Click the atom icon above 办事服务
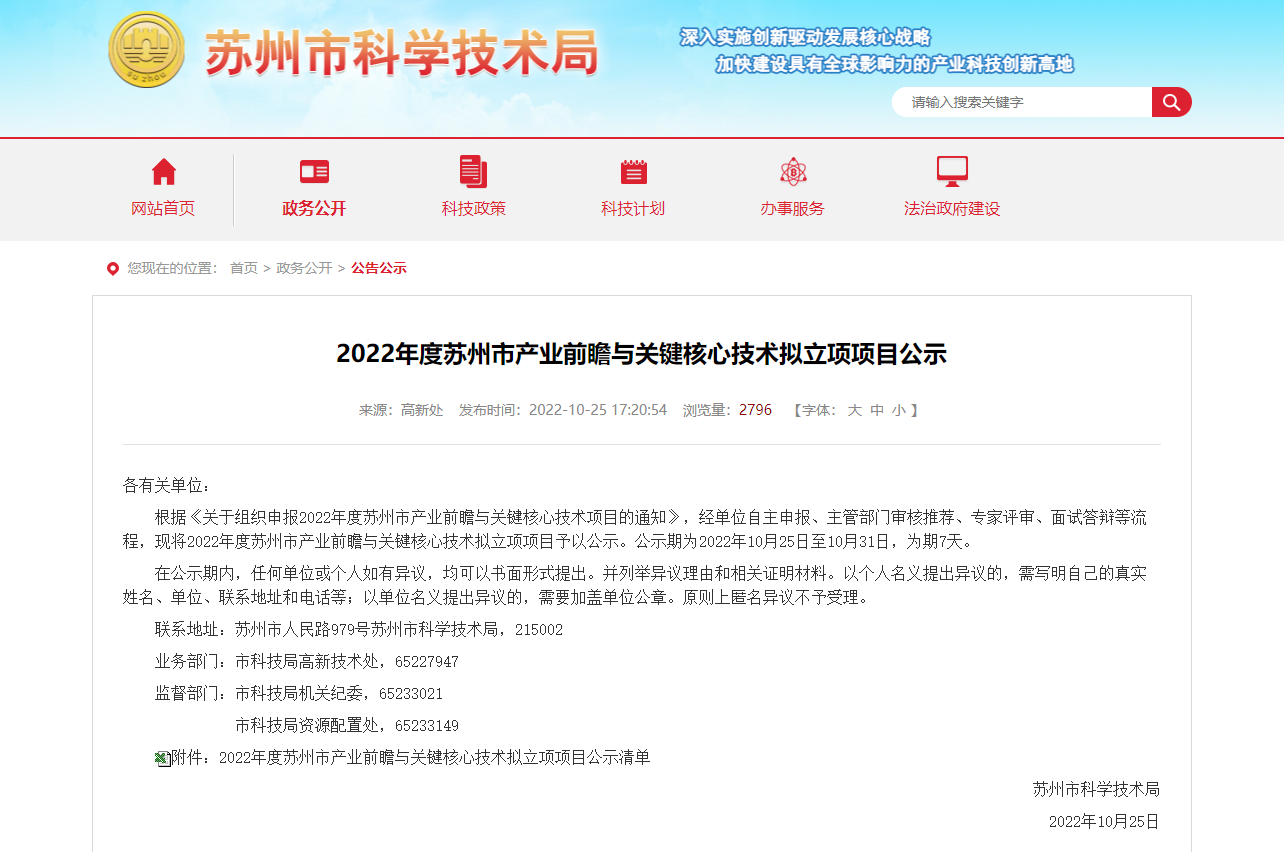 (x=793, y=171)
